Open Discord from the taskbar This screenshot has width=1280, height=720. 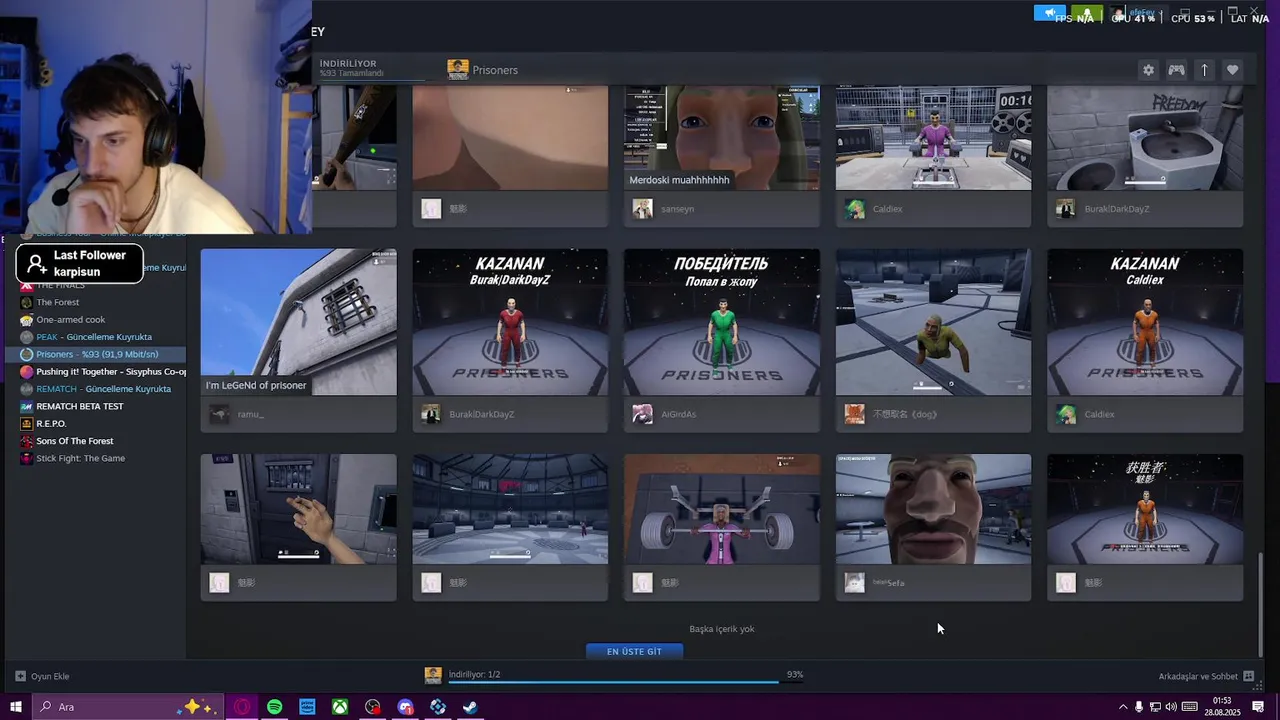click(405, 707)
